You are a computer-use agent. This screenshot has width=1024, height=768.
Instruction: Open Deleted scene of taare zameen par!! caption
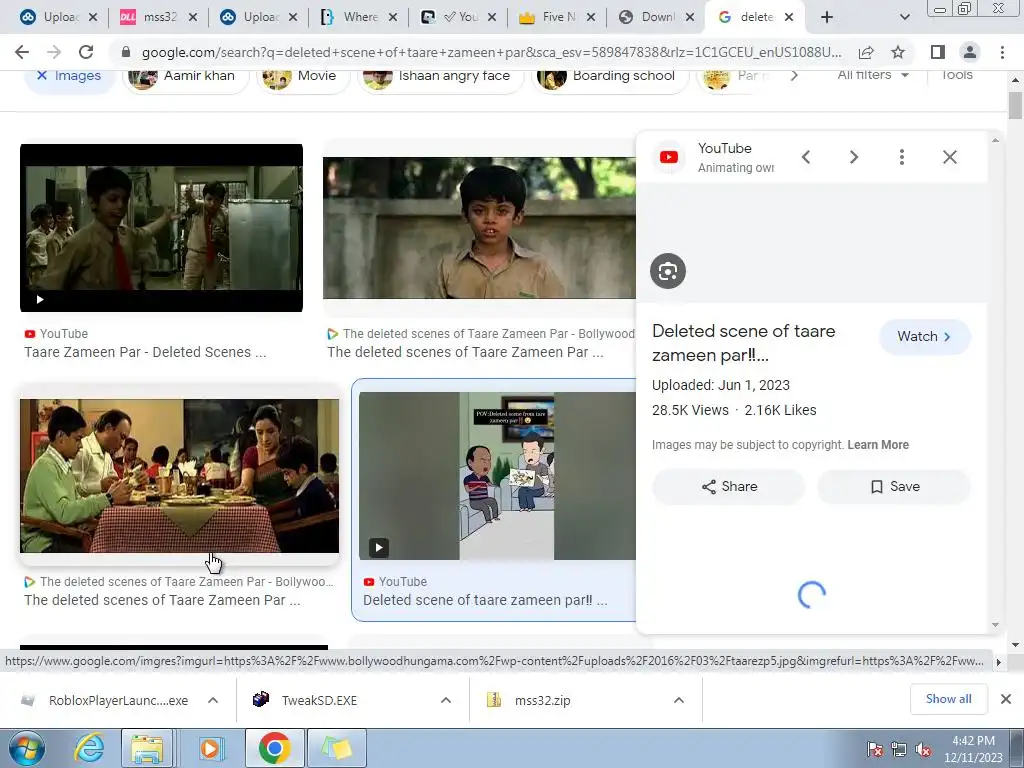485,601
